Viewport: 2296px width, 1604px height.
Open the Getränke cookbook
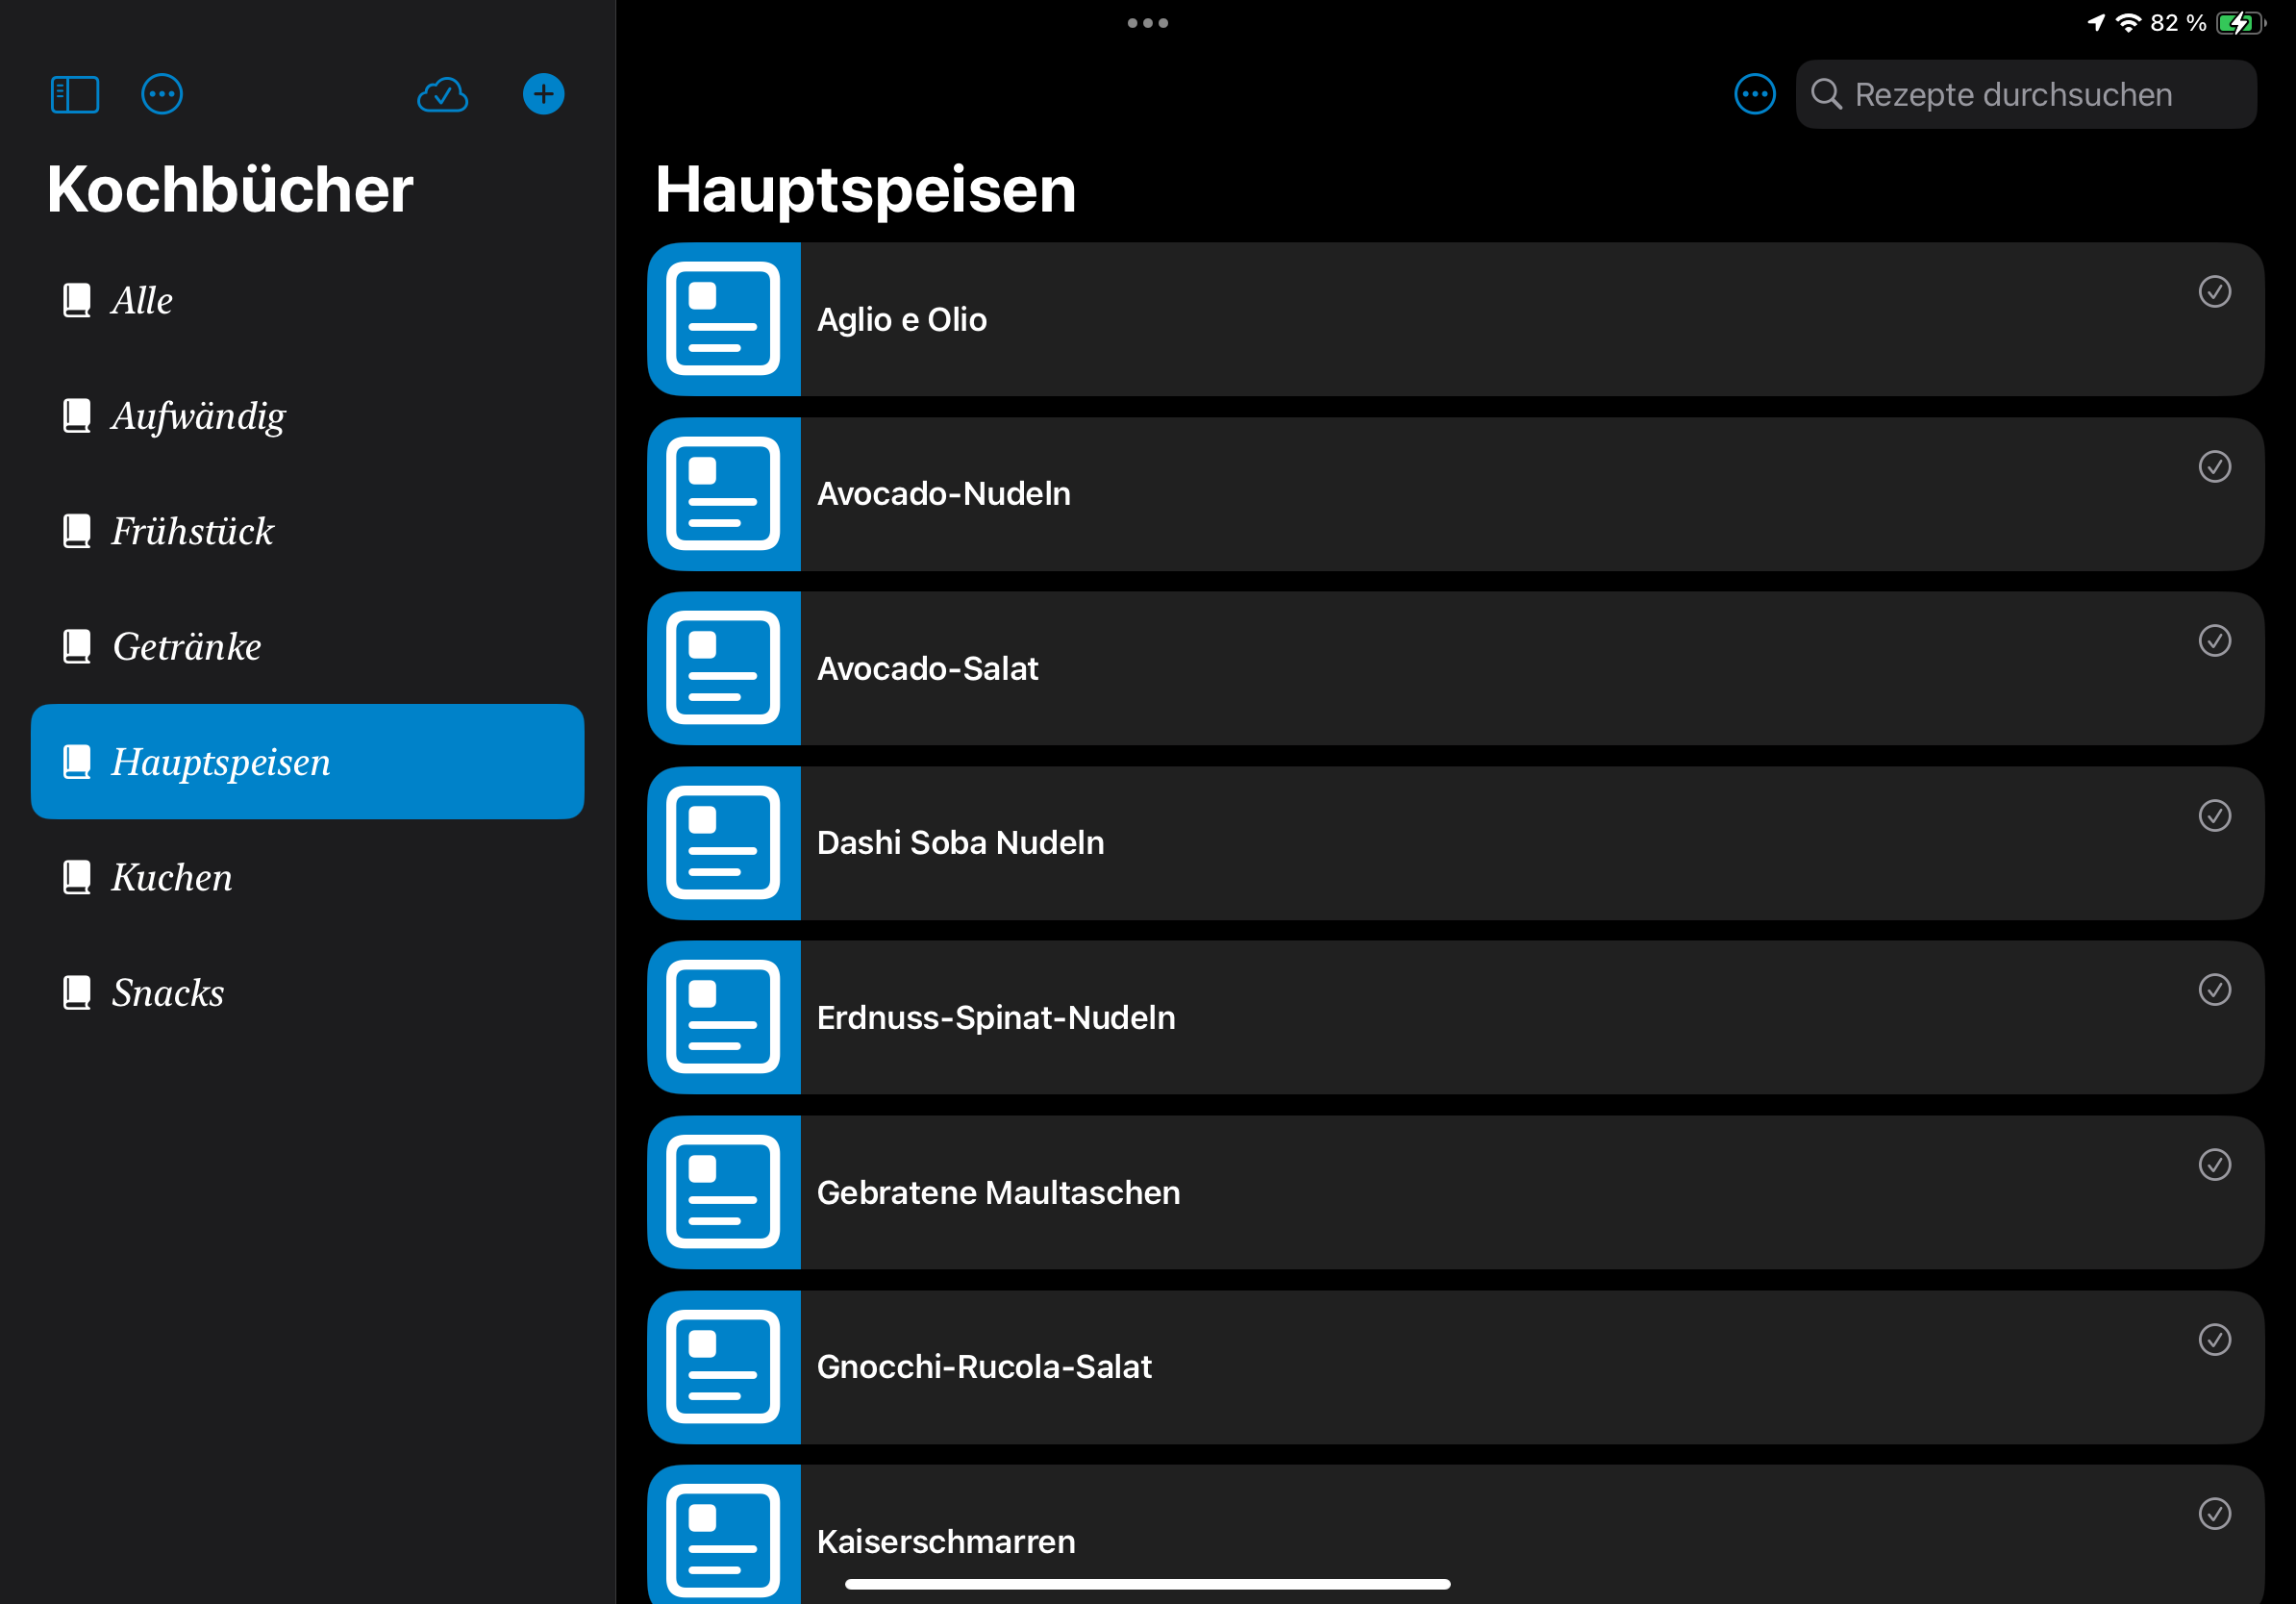tap(186, 647)
